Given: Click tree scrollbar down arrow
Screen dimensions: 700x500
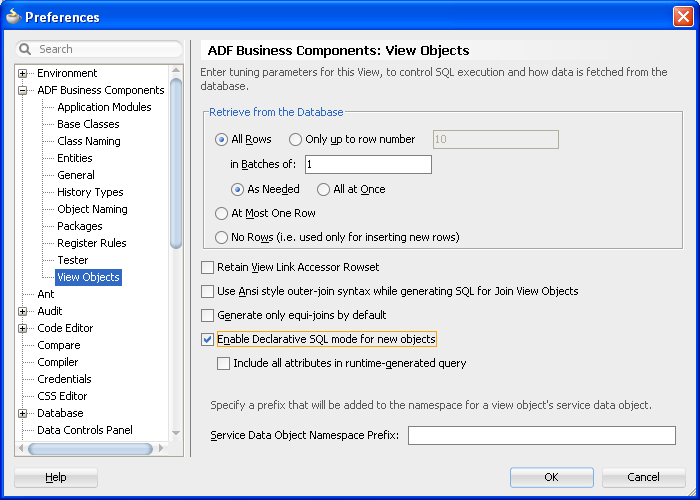Looking at the screenshot, I should [x=176, y=433].
